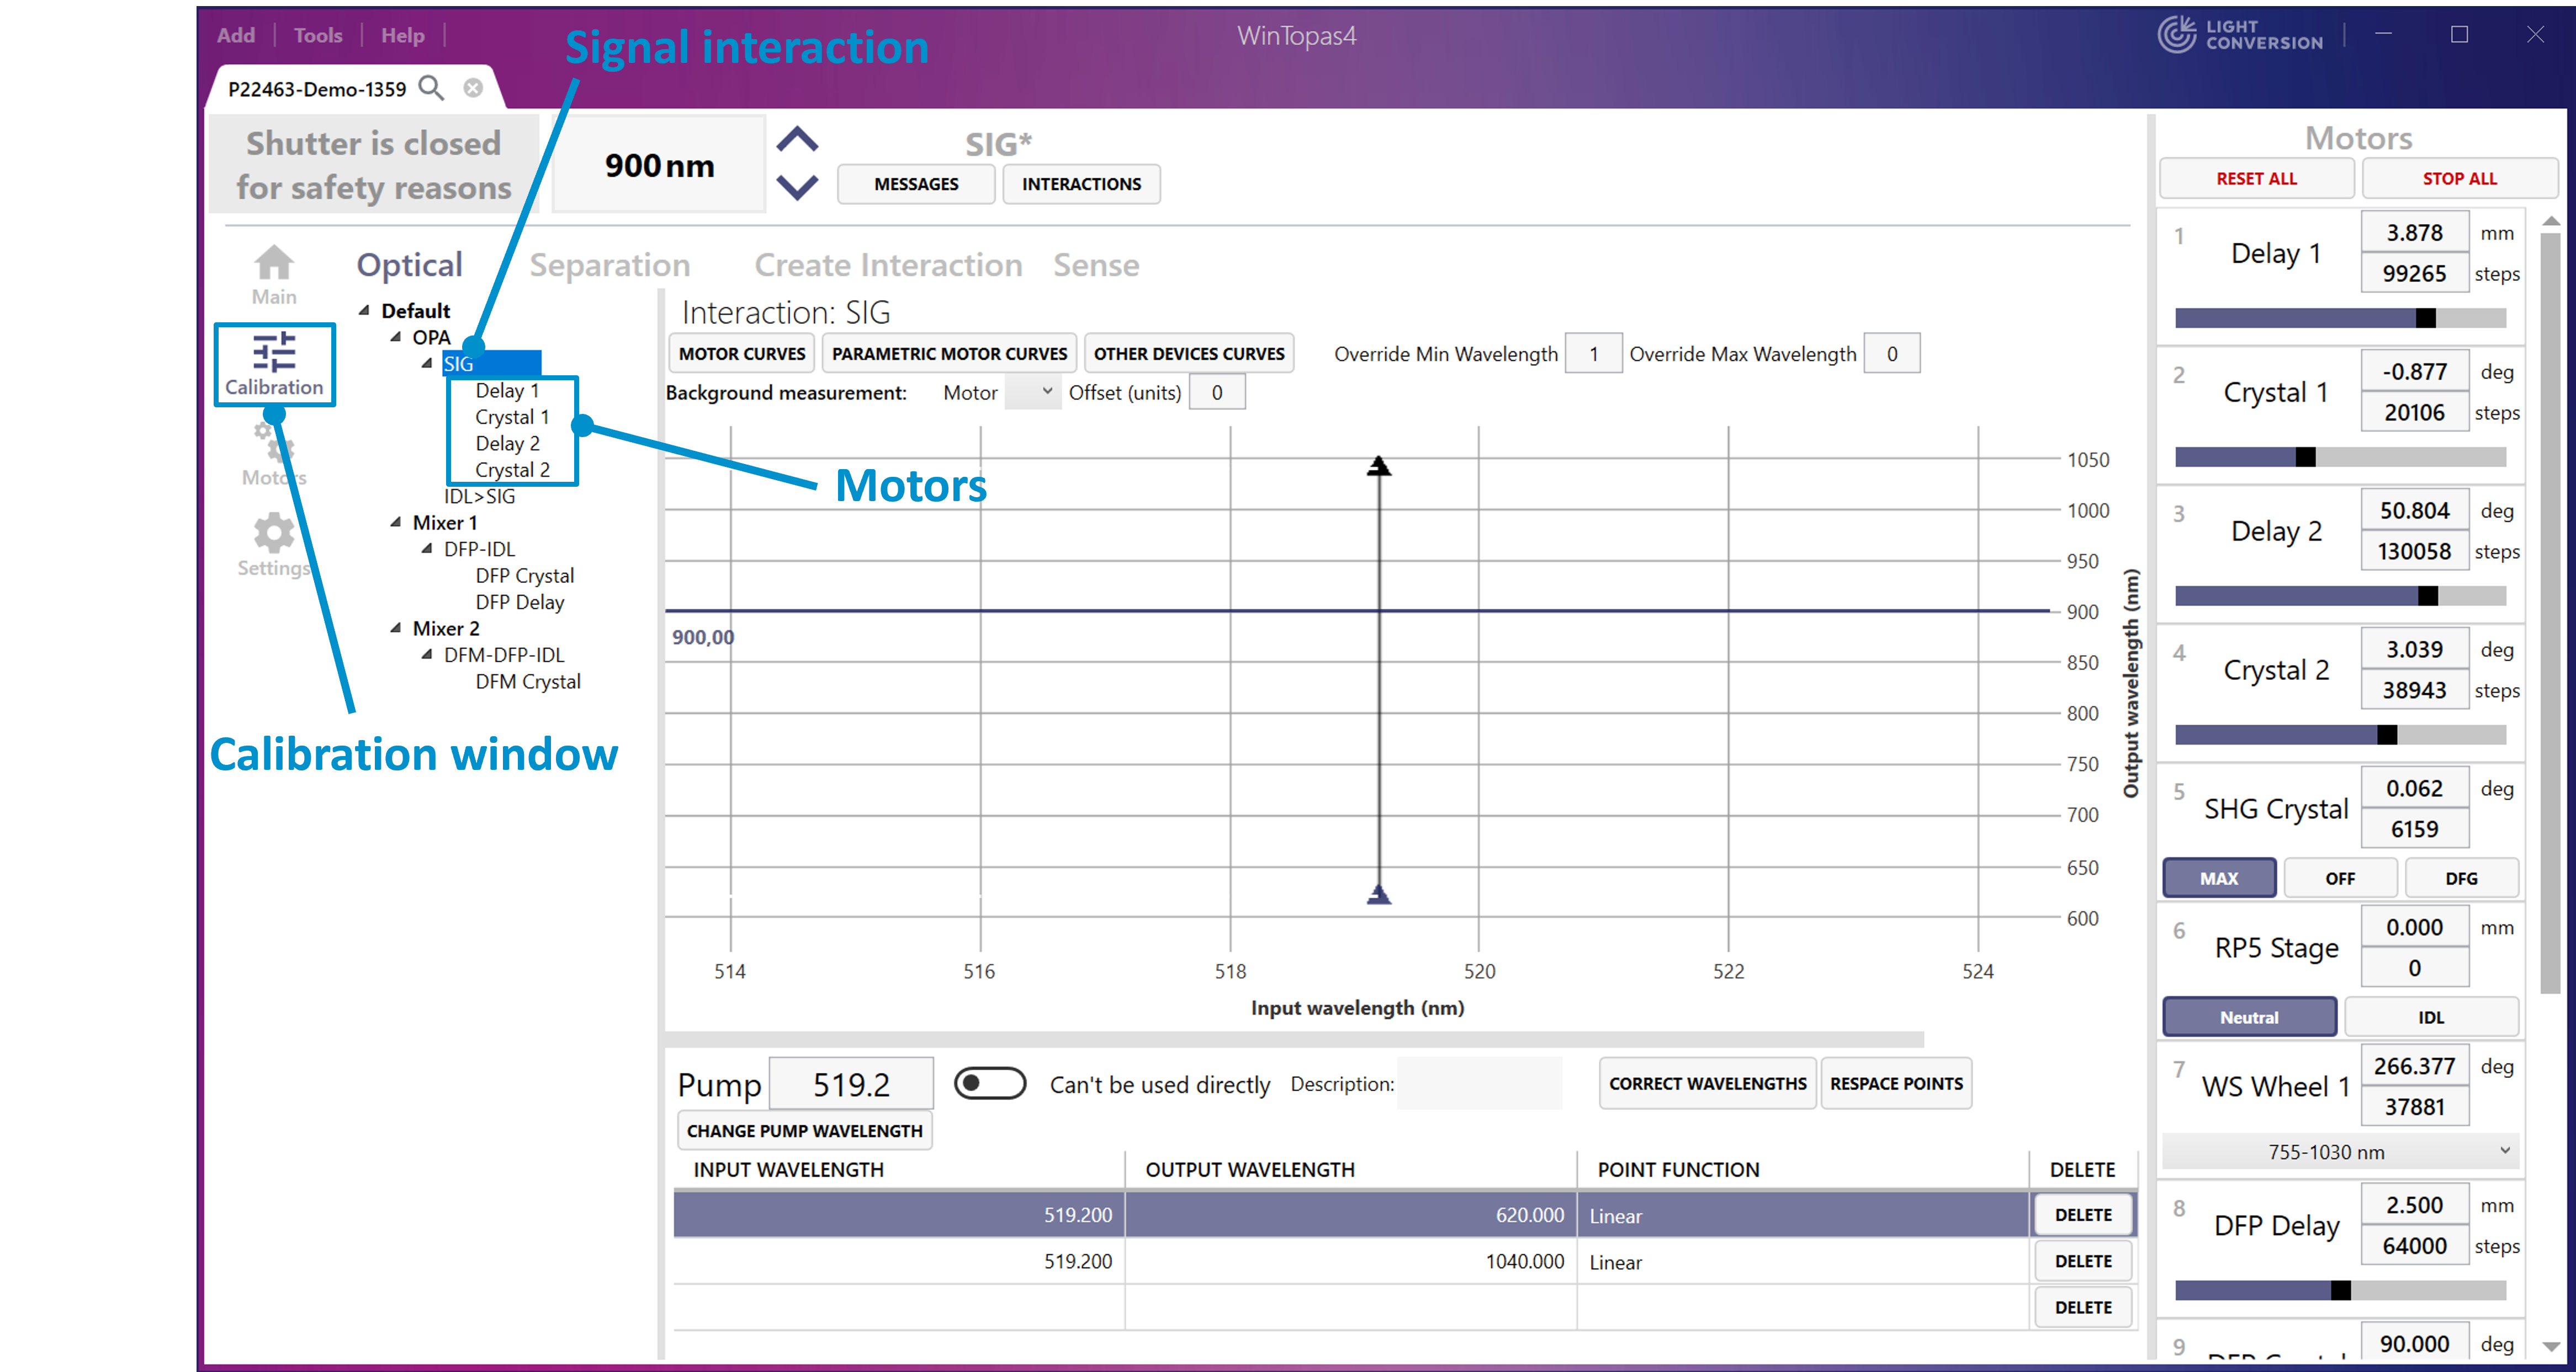
Task: Toggle the 'Can't be used directly' switch
Action: (x=989, y=1083)
